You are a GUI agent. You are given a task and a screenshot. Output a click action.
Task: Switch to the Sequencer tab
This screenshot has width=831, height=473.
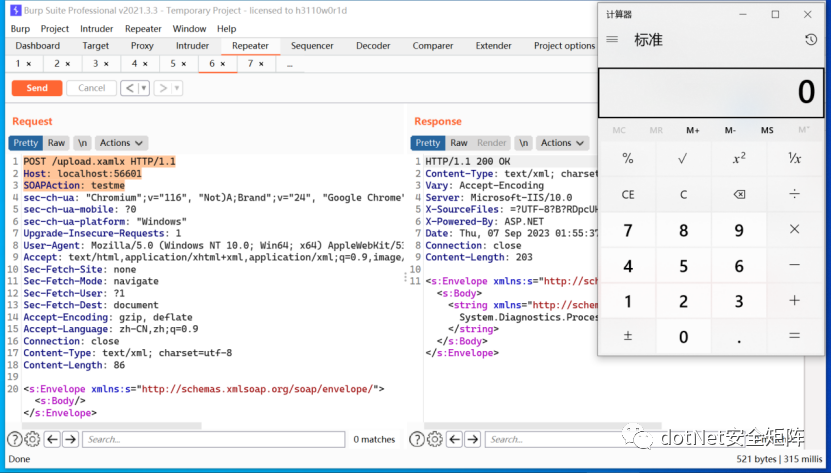(312, 46)
